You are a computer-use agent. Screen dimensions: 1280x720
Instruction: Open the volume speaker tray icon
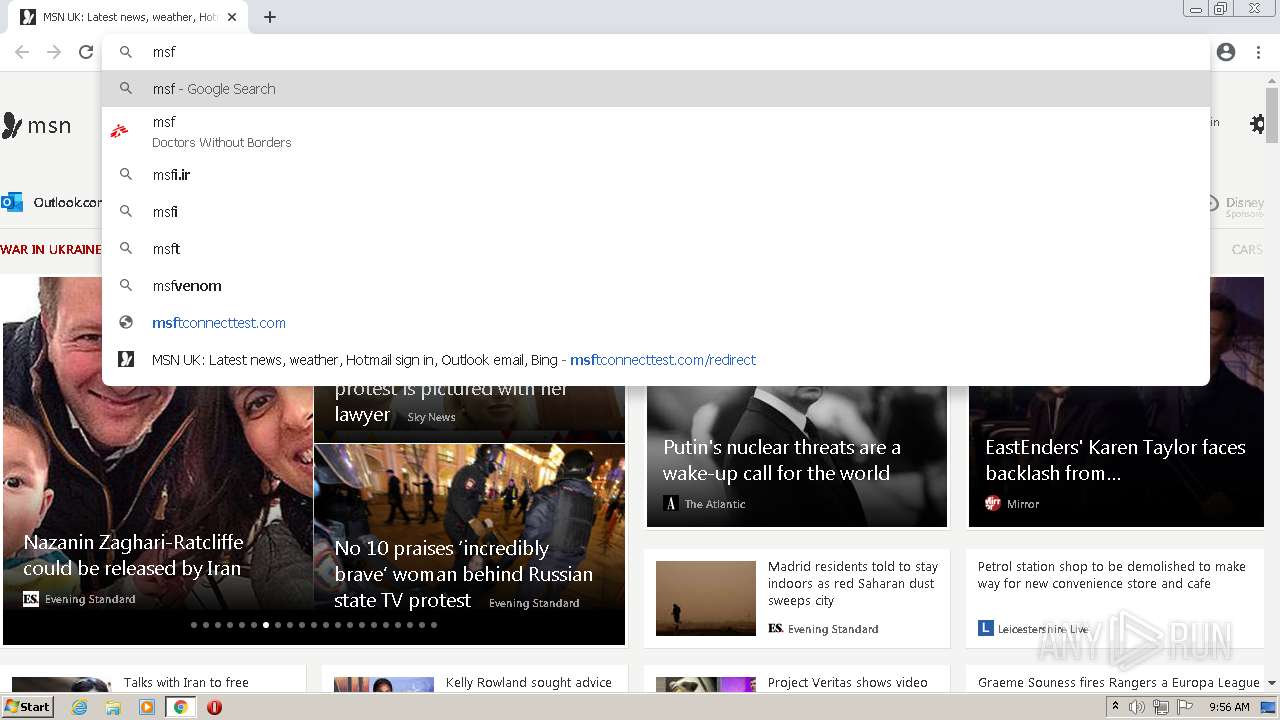click(1137, 707)
